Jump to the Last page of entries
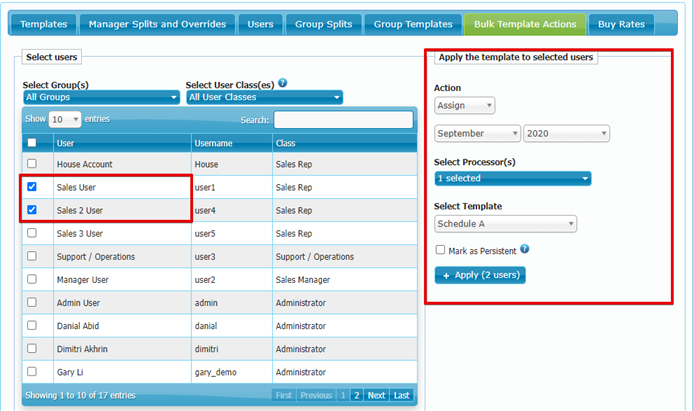This screenshot has width=694, height=411. pyautogui.click(x=401, y=395)
